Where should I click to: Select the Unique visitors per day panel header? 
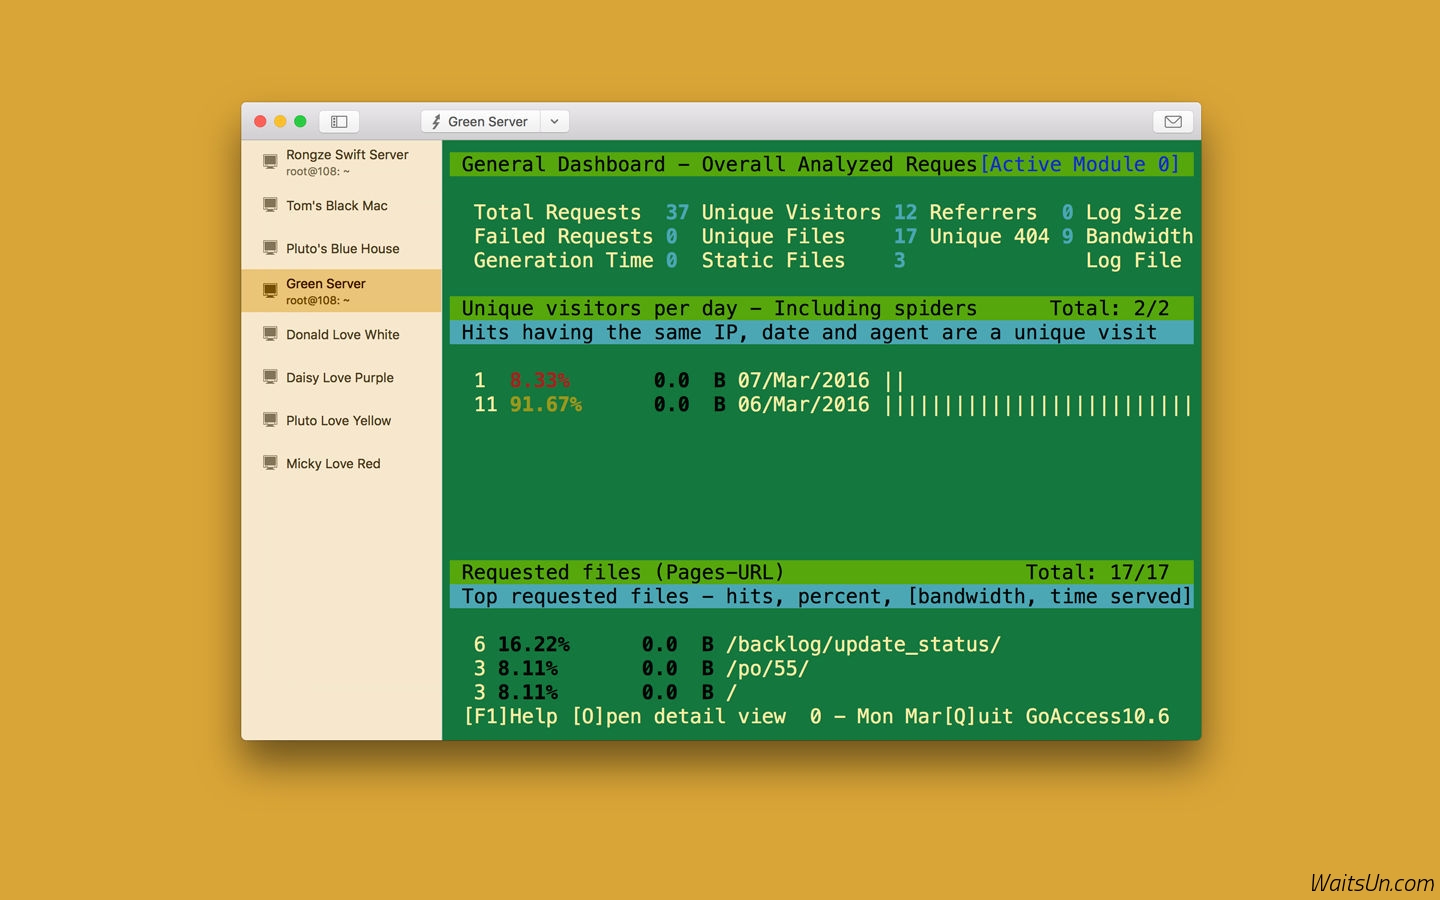pos(719,308)
